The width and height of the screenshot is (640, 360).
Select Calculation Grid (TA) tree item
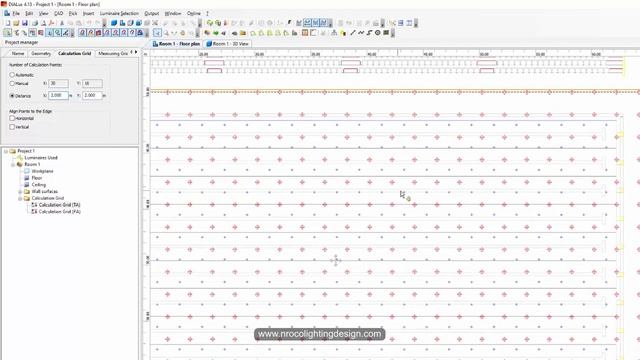pos(59,205)
